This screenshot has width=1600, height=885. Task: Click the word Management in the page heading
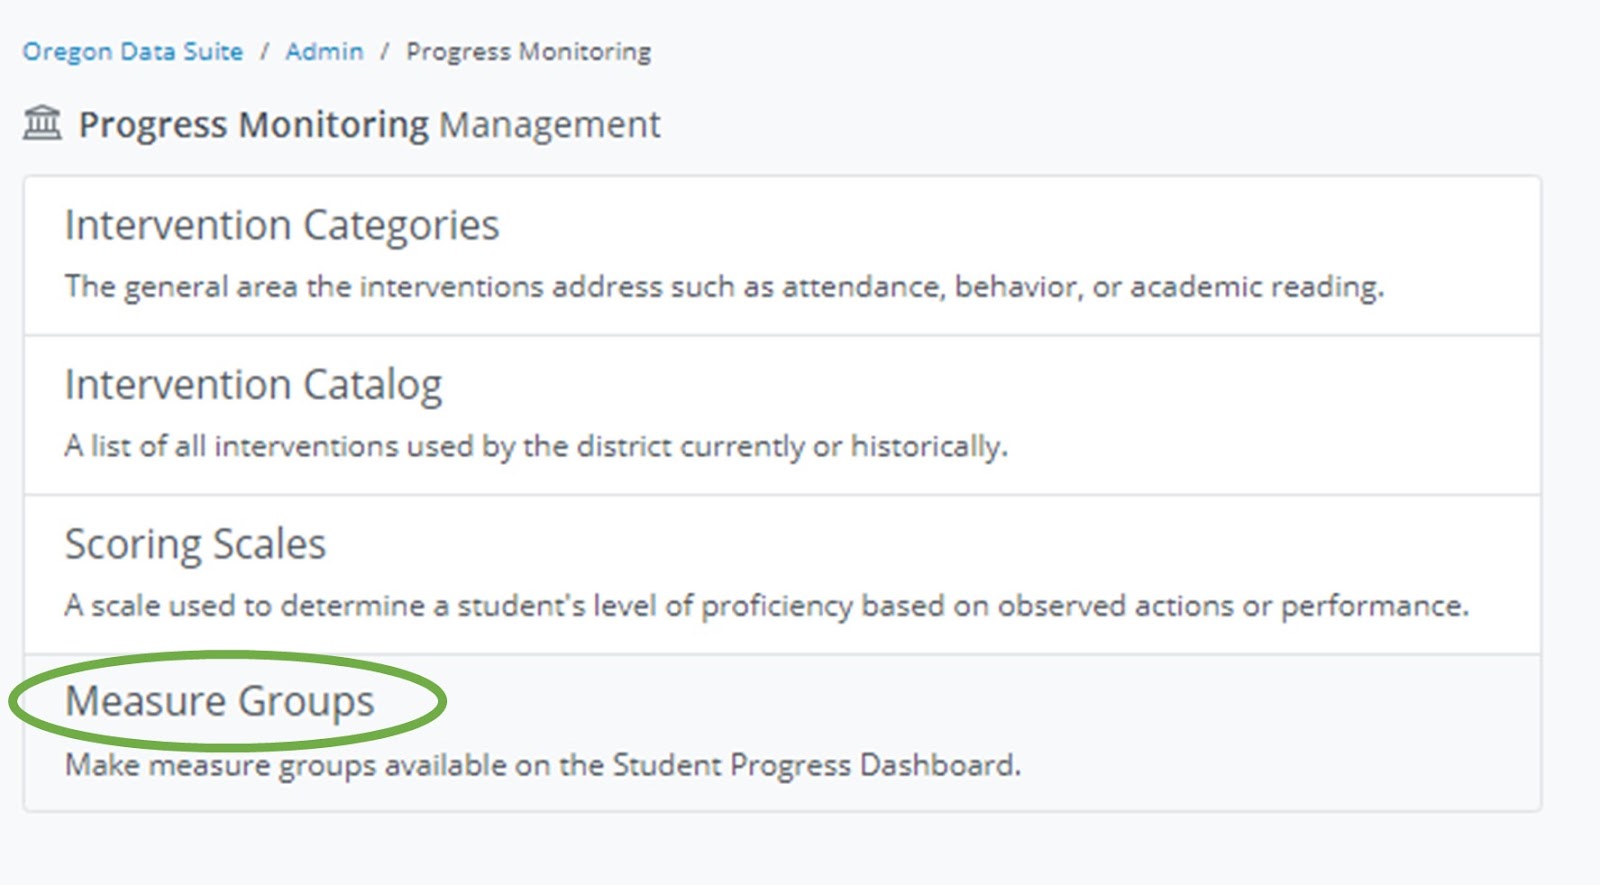[x=550, y=125]
